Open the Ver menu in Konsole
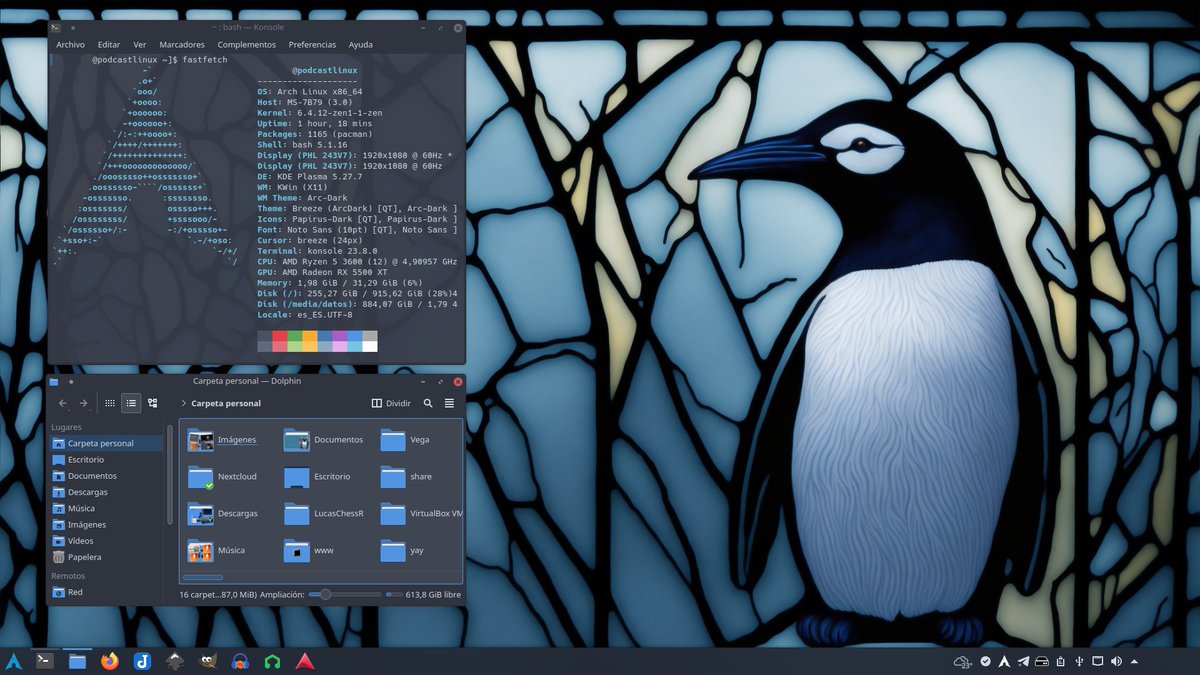 140,44
